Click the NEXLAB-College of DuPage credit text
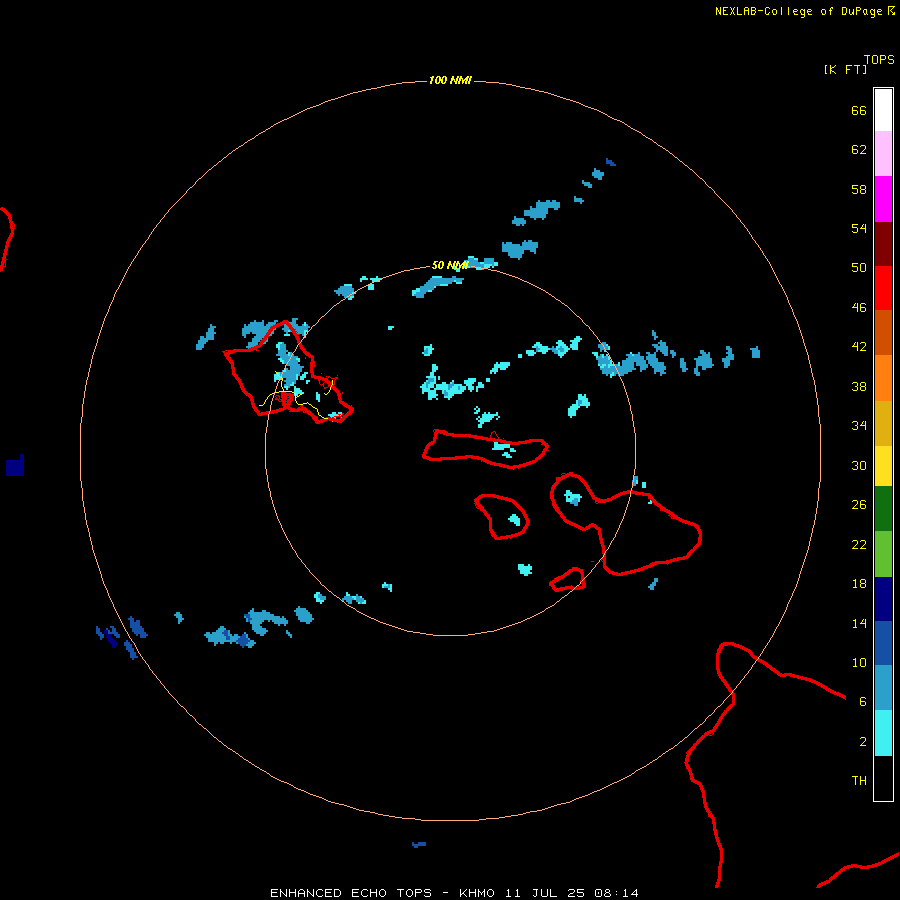 (x=798, y=11)
